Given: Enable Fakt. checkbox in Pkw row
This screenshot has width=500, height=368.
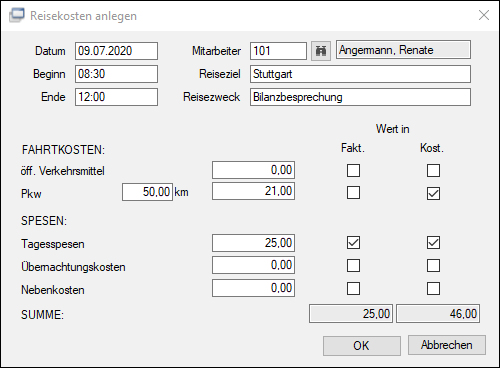Looking at the screenshot, I should [353, 193].
